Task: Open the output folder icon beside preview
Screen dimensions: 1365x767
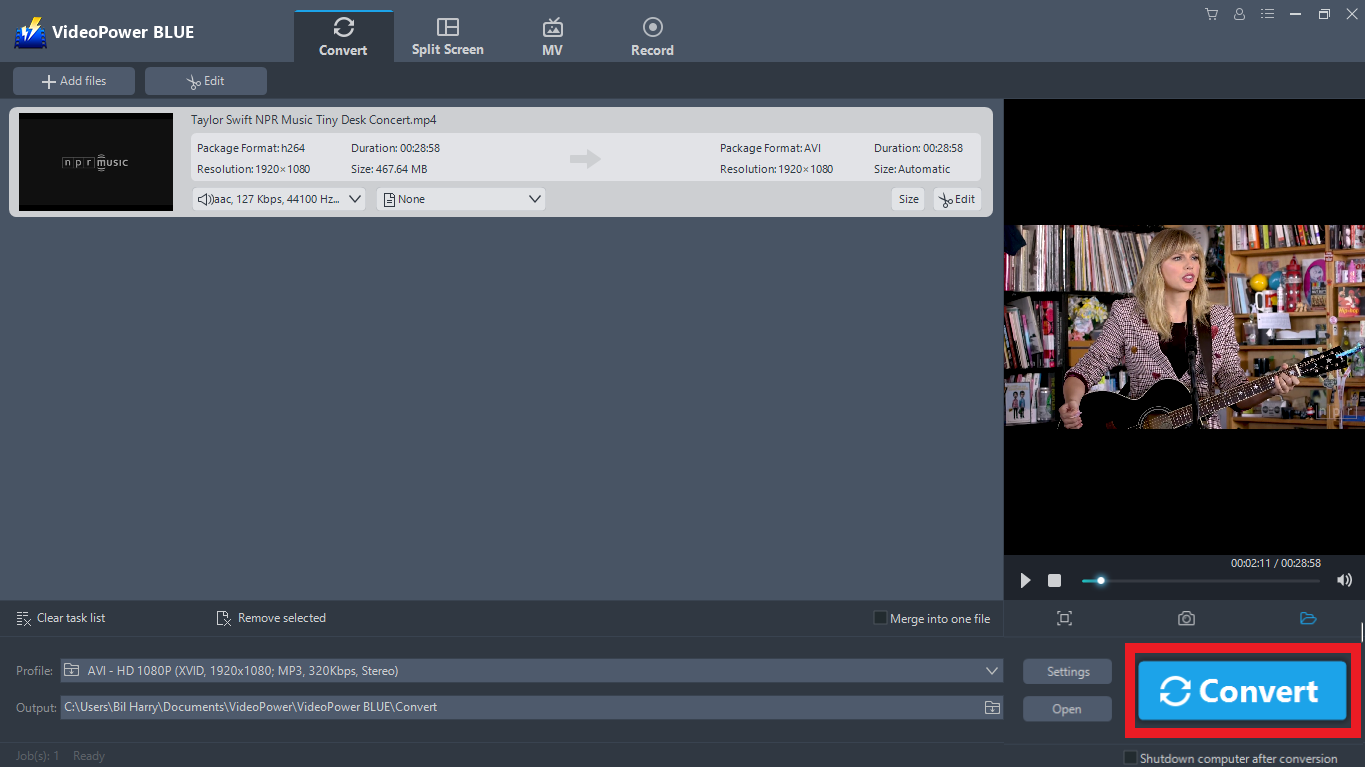Action: coord(1308,618)
